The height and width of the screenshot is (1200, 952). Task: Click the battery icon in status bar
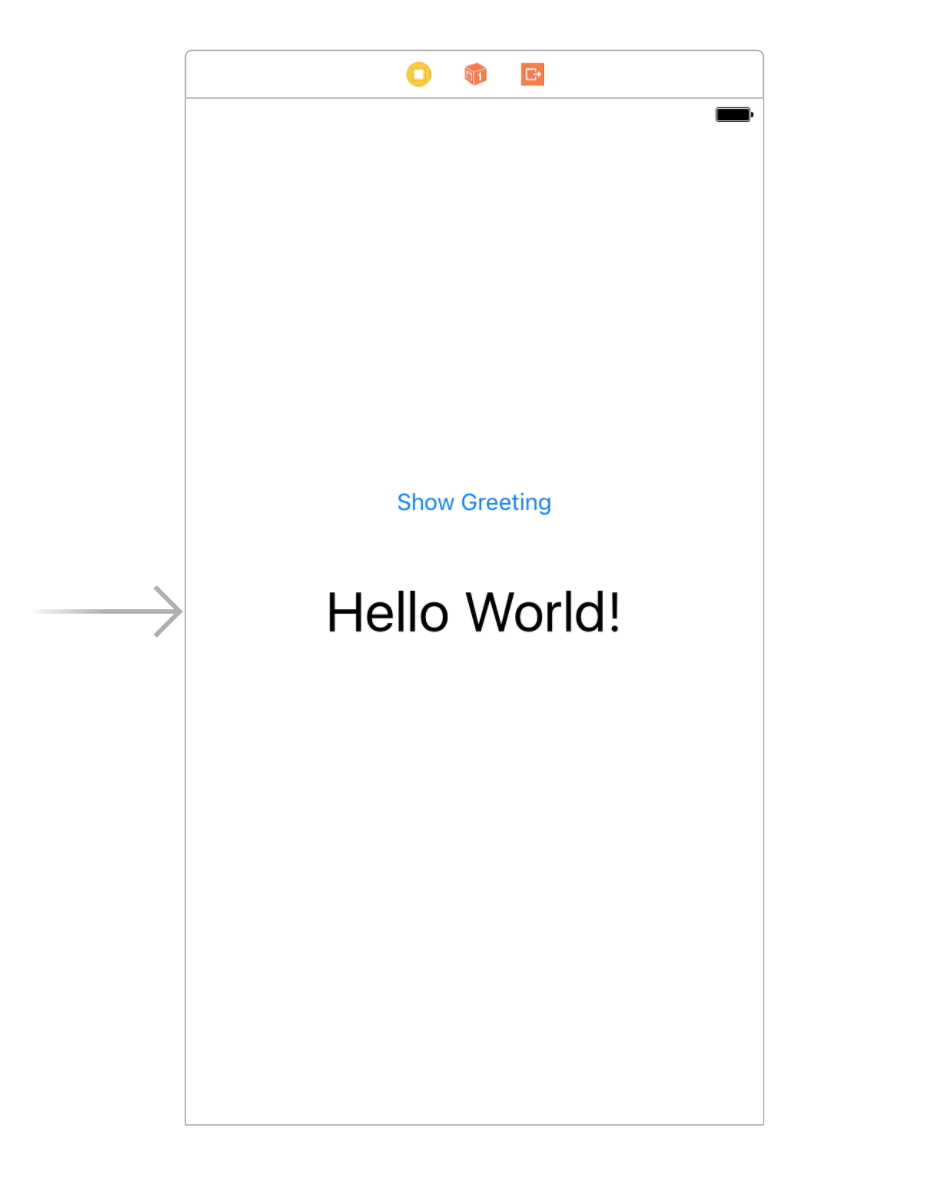tap(733, 115)
